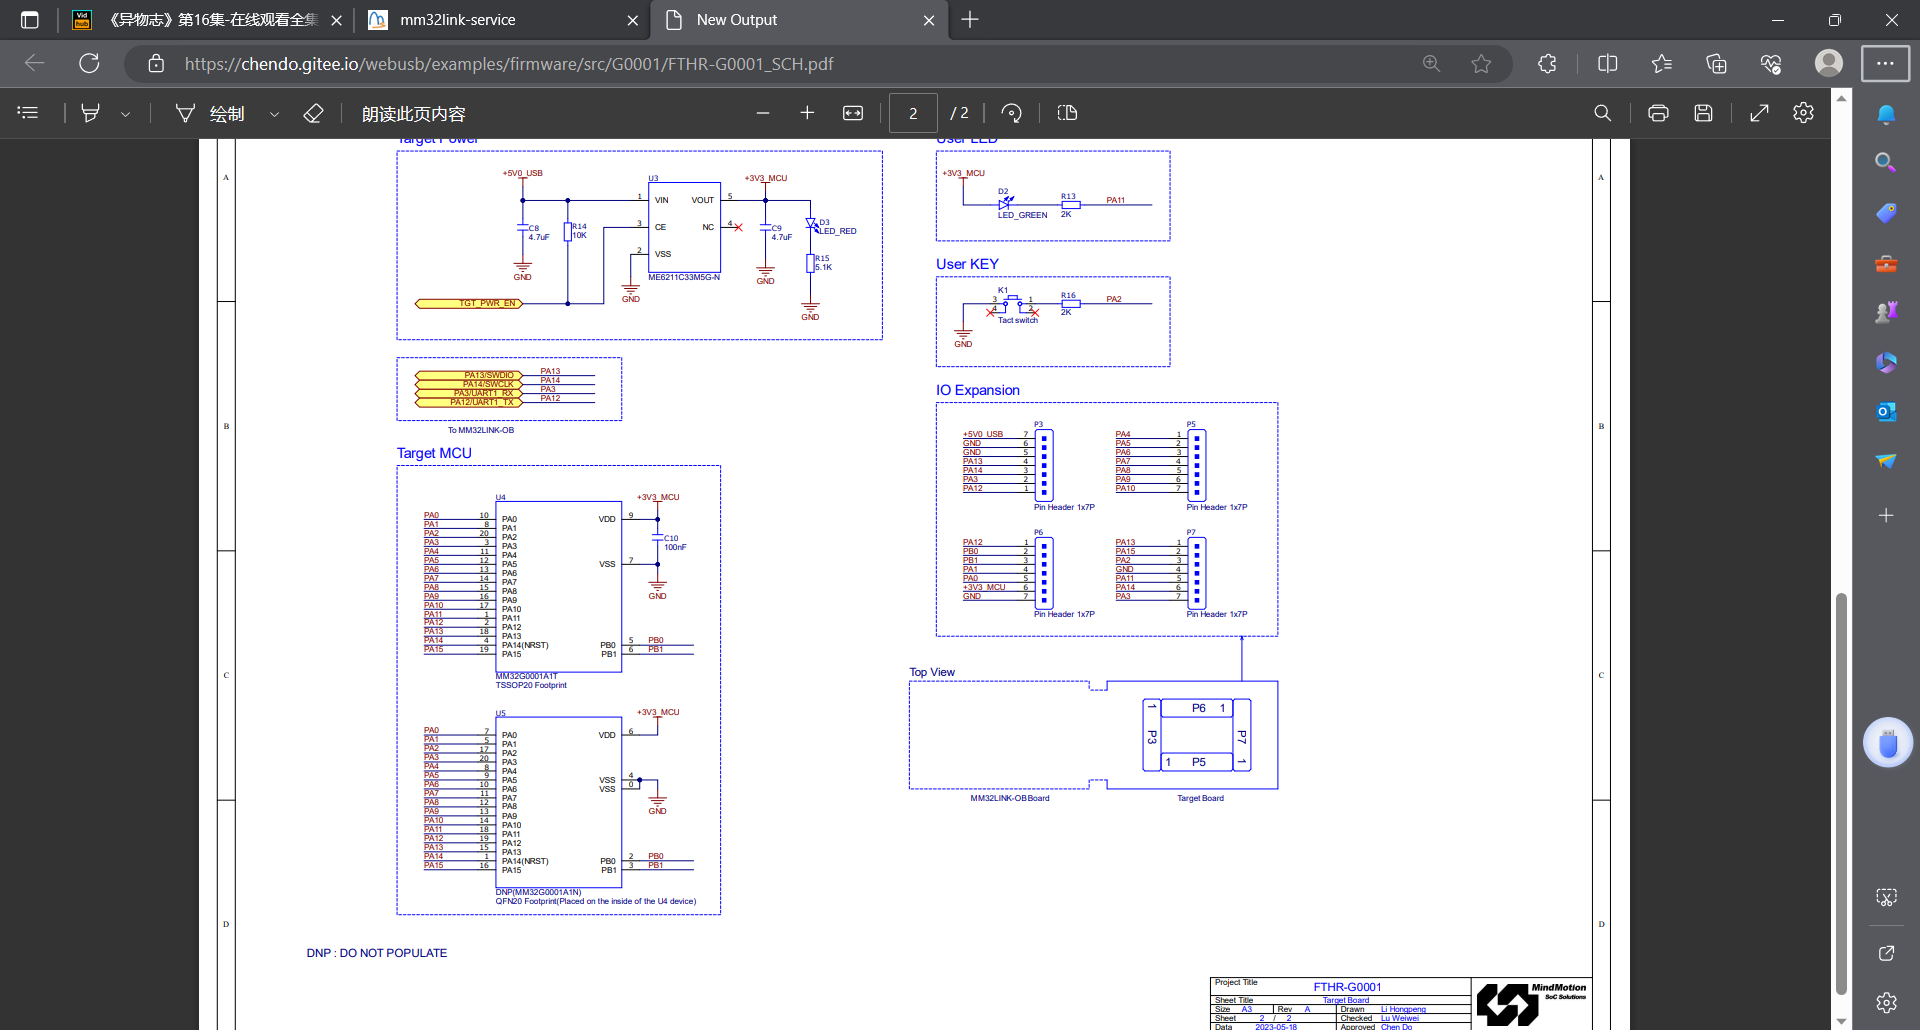Image resolution: width=1920 pixels, height=1030 pixels.
Task: Save the PDF document
Action: (1703, 113)
